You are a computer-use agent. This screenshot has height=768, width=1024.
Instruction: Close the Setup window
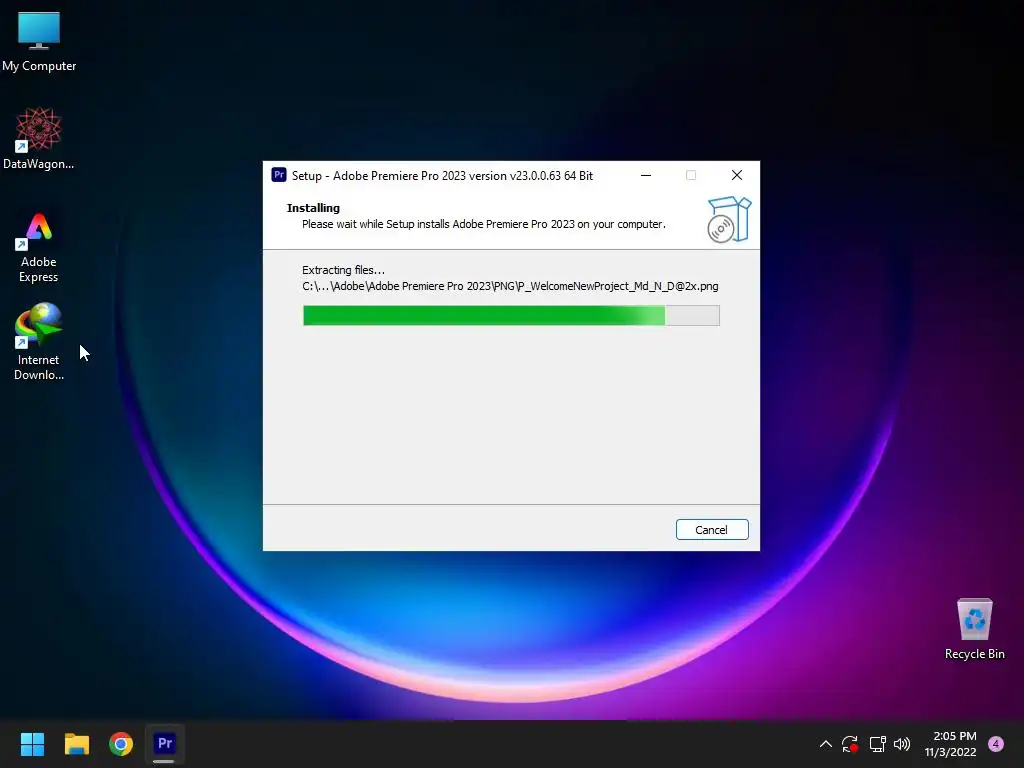(737, 175)
